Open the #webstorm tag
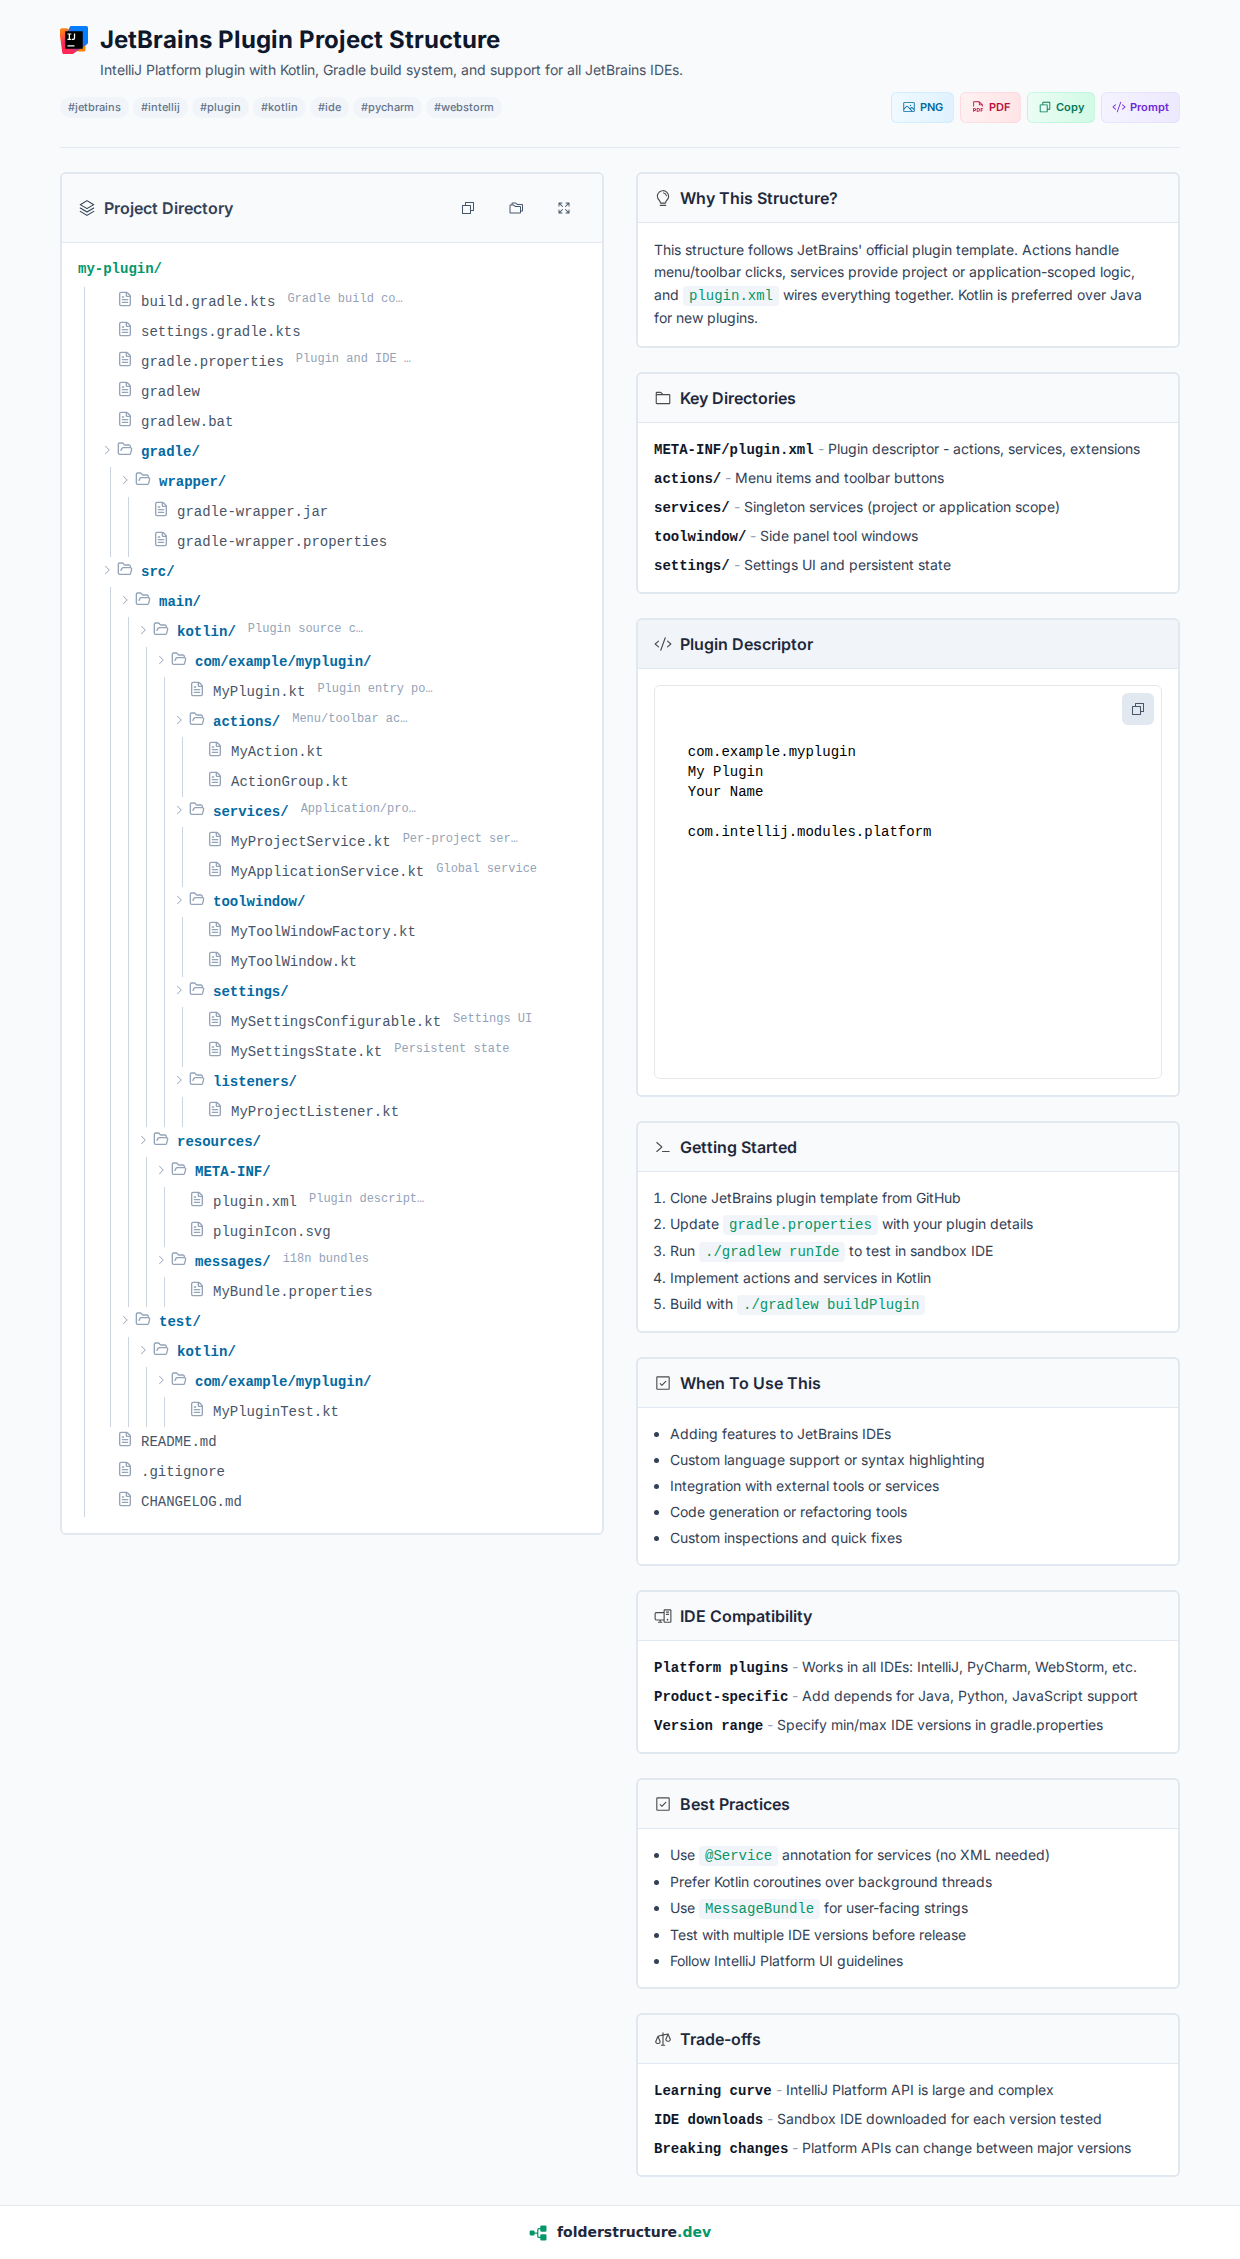This screenshot has width=1240, height=2259. pyautogui.click(x=463, y=107)
